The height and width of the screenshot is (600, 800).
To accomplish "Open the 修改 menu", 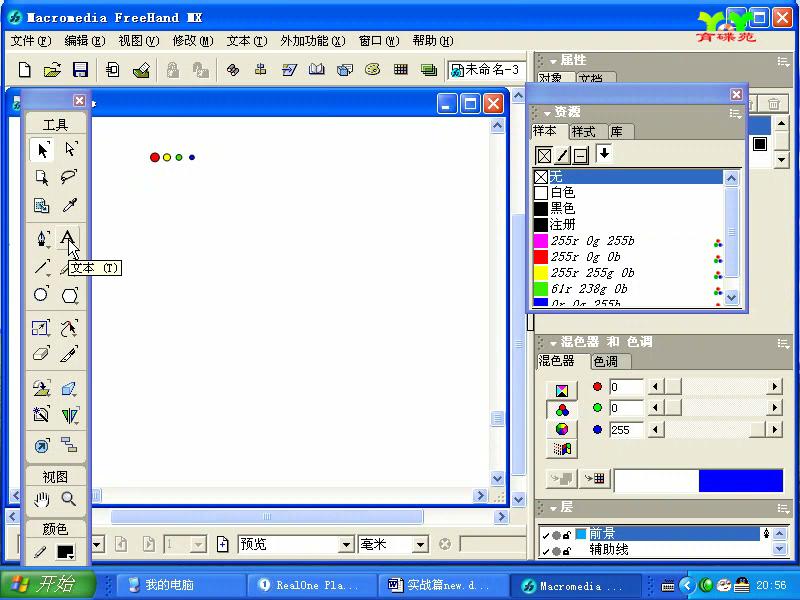I will (x=193, y=41).
